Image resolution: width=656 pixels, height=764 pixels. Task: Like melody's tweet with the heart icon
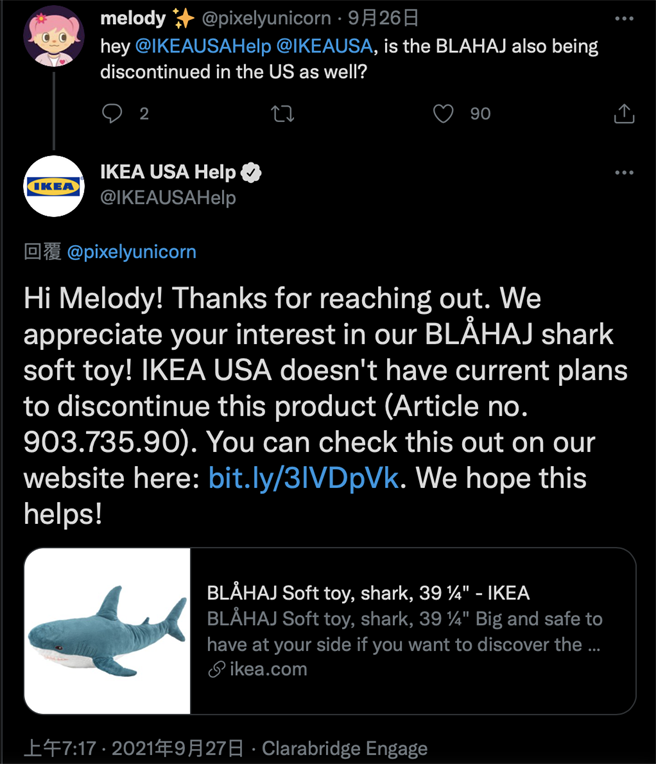443,114
